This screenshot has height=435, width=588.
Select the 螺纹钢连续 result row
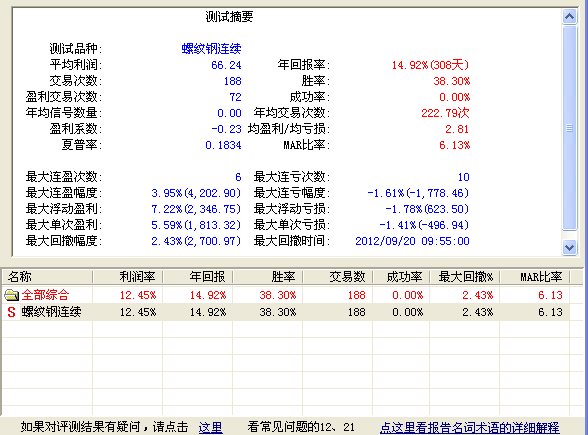[x=286, y=312]
